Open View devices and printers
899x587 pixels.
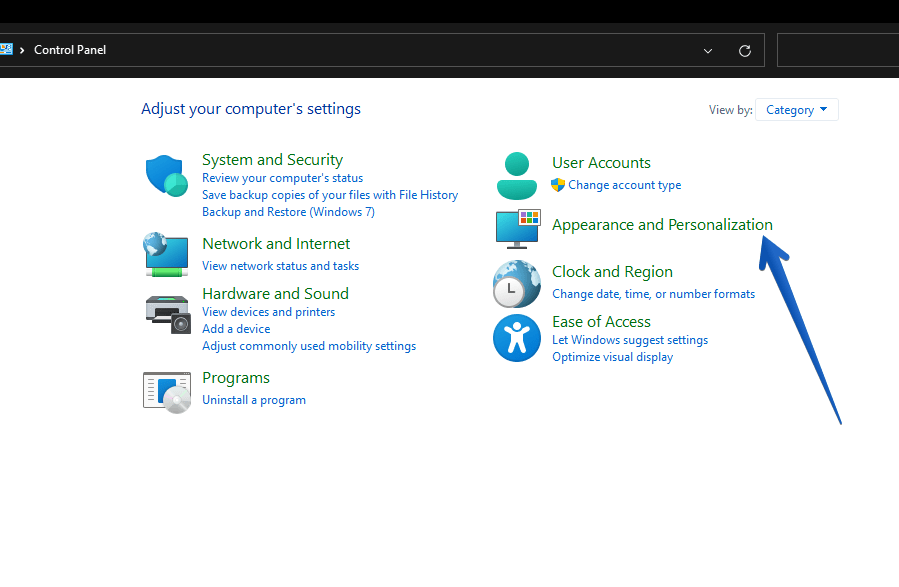point(268,312)
